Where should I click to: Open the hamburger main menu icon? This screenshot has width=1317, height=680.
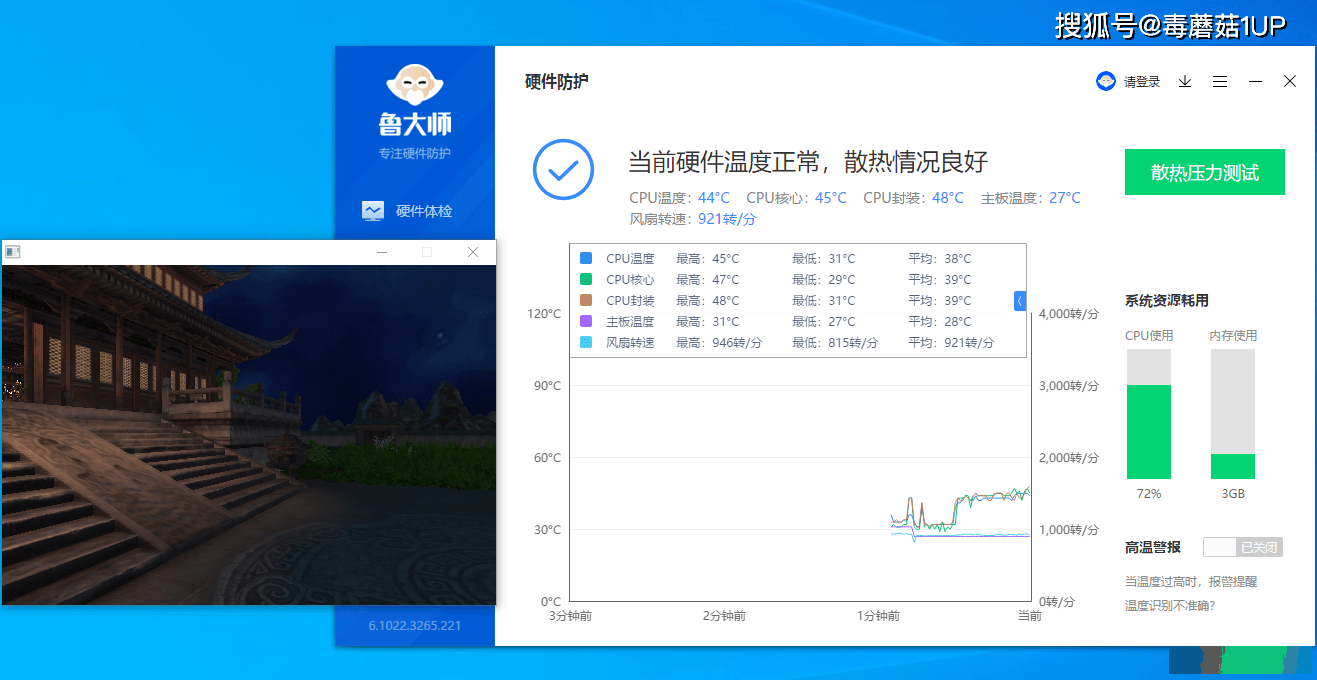[x=1220, y=82]
